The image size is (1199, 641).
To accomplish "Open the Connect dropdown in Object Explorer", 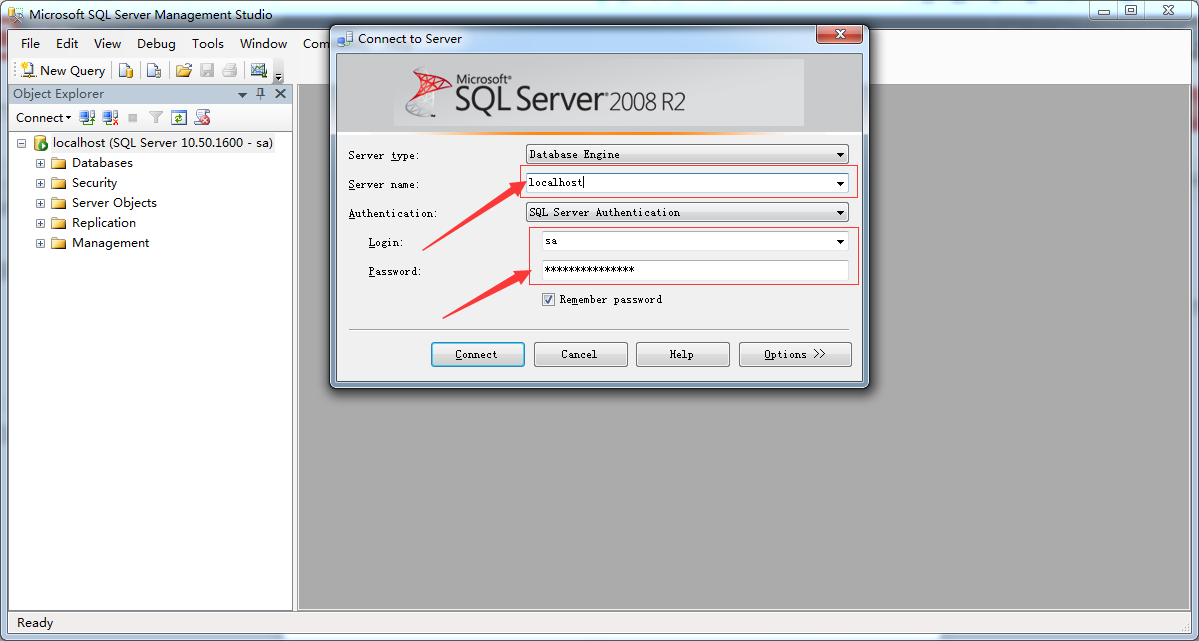I will [44, 118].
